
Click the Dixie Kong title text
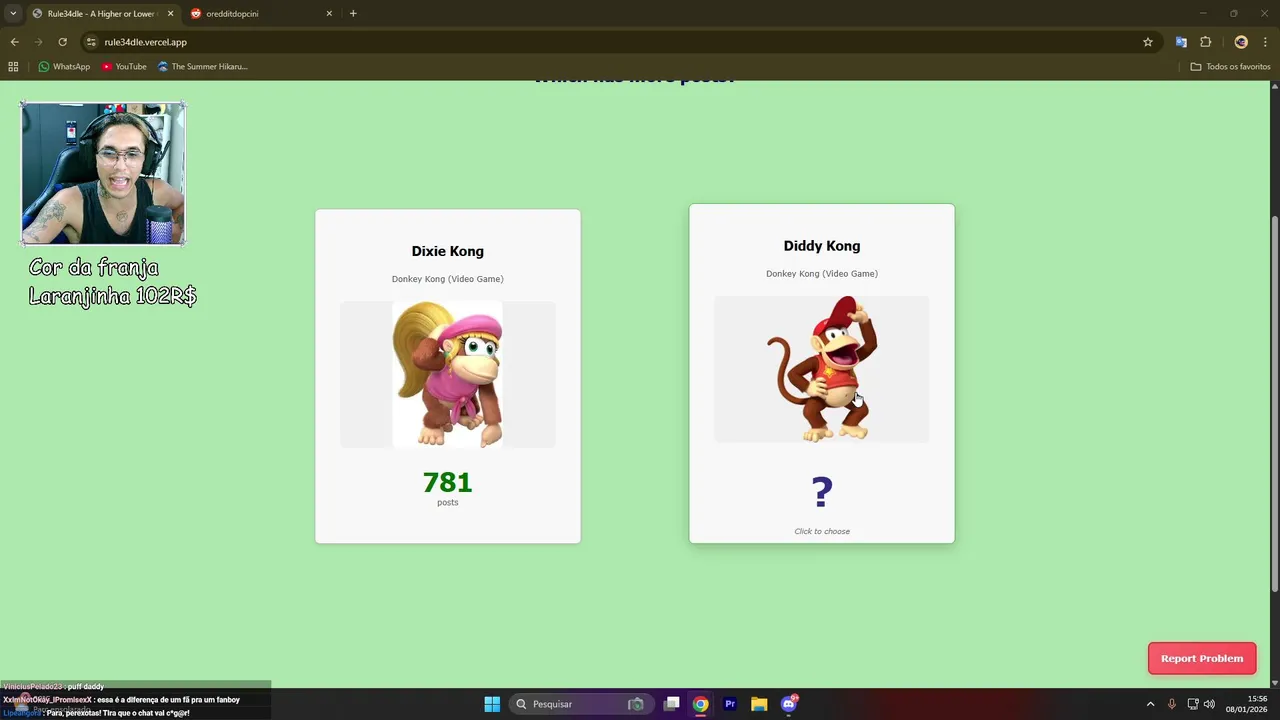448,251
